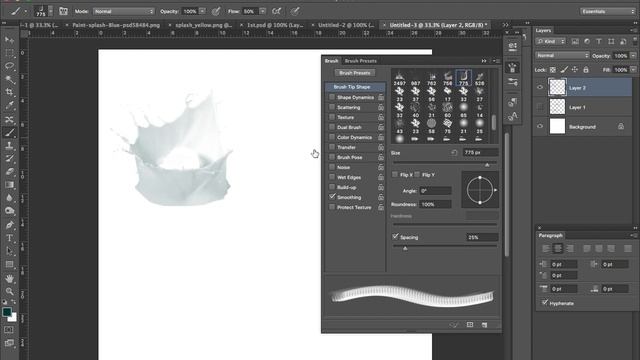Image resolution: width=640 pixels, height=360 pixels.
Task: Switch to the Paint-splash-Blue document tab
Action: (115, 25)
